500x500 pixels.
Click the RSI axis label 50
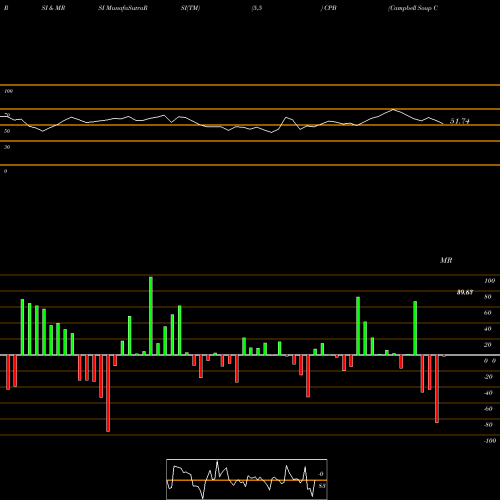click(7, 131)
